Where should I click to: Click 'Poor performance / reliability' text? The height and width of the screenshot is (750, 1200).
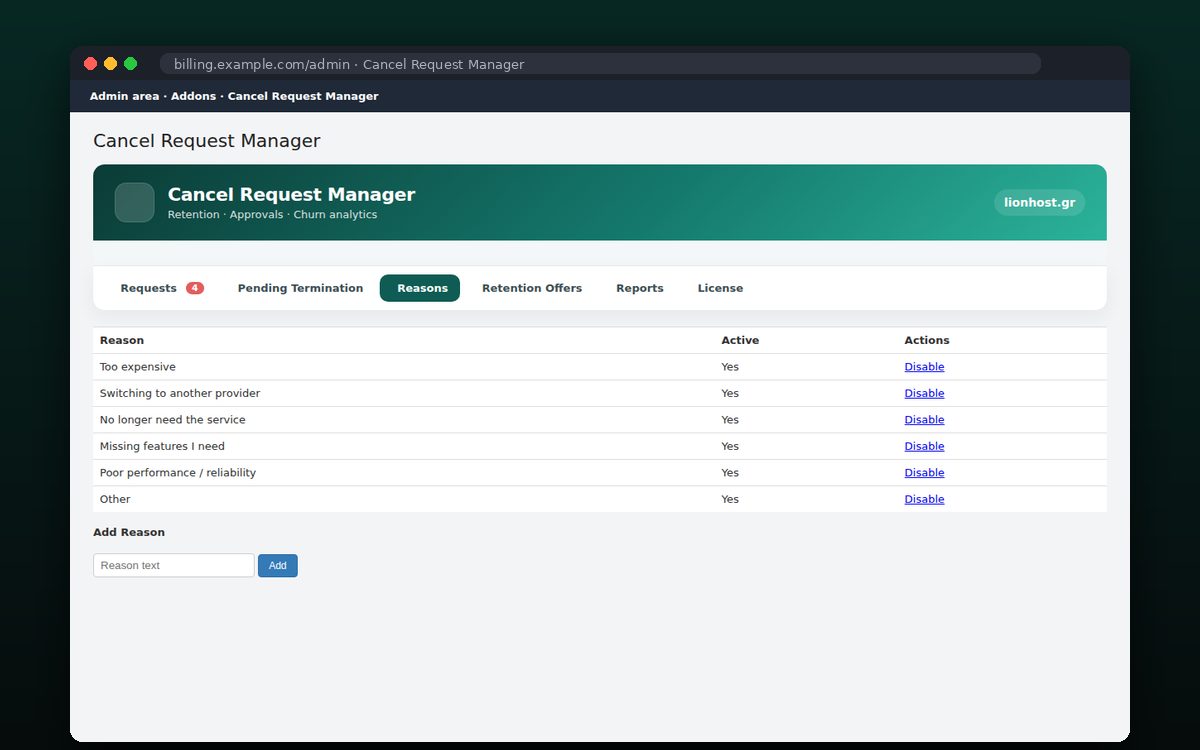(x=178, y=473)
